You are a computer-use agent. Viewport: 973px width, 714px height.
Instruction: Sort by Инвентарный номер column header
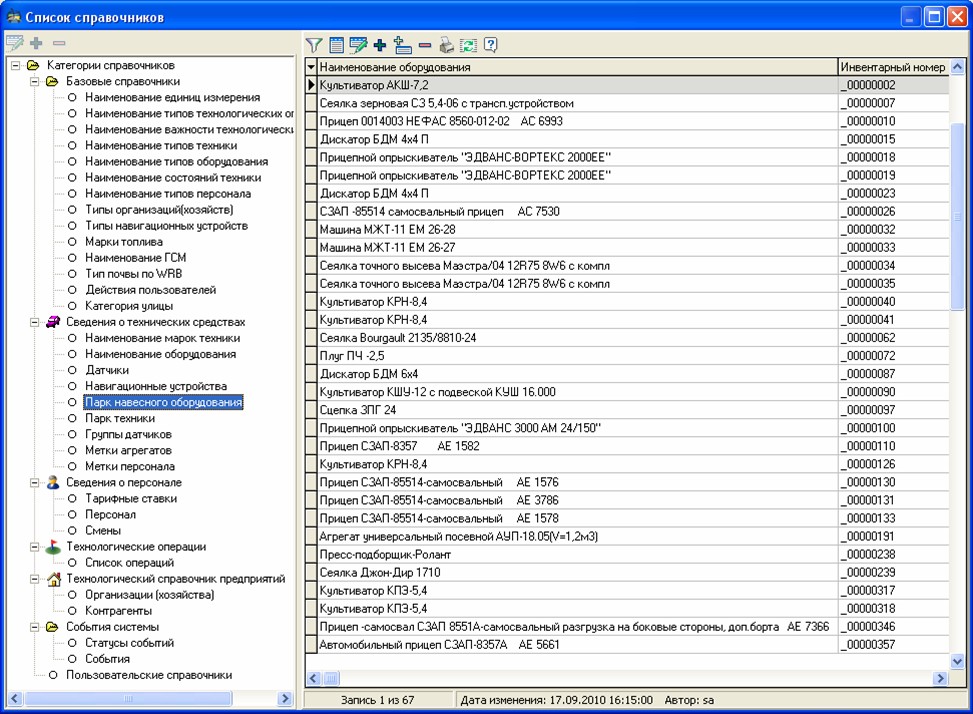892,67
